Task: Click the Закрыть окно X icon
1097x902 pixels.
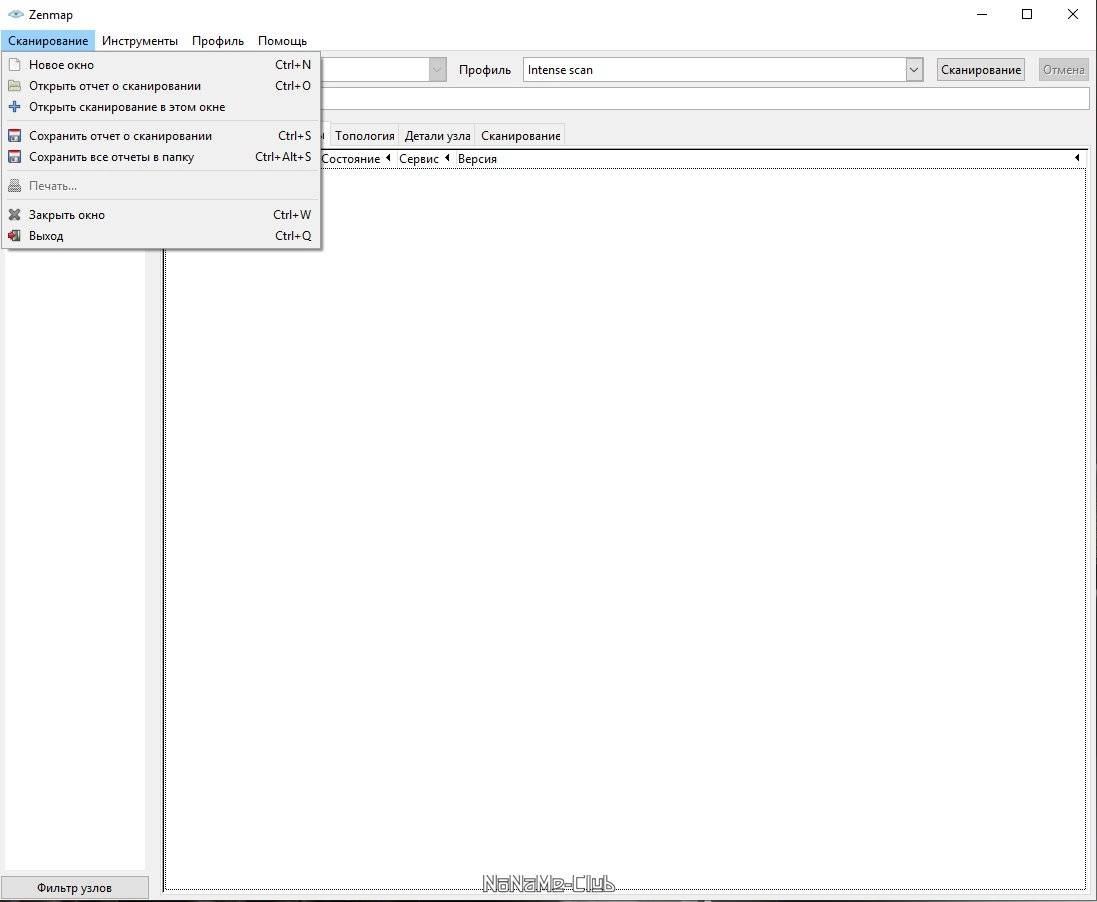Action: click(x=14, y=215)
